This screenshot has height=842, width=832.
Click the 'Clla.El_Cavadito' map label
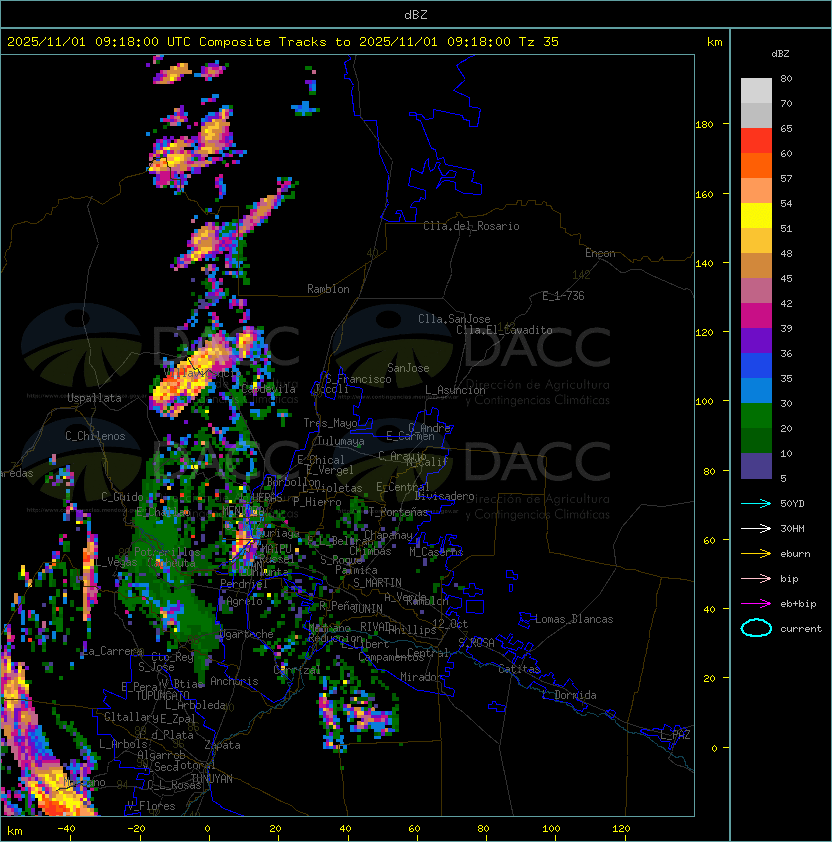tap(504, 330)
